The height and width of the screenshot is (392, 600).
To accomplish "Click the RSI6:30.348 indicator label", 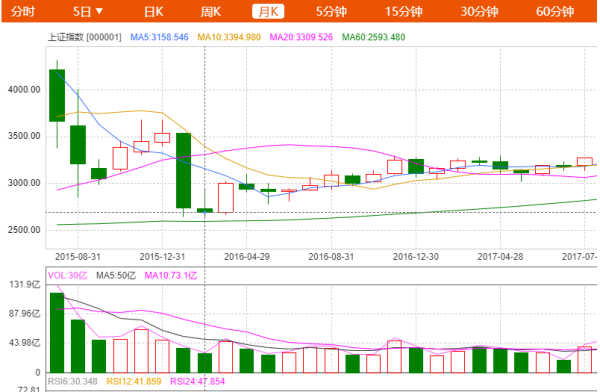I will coord(72,381).
